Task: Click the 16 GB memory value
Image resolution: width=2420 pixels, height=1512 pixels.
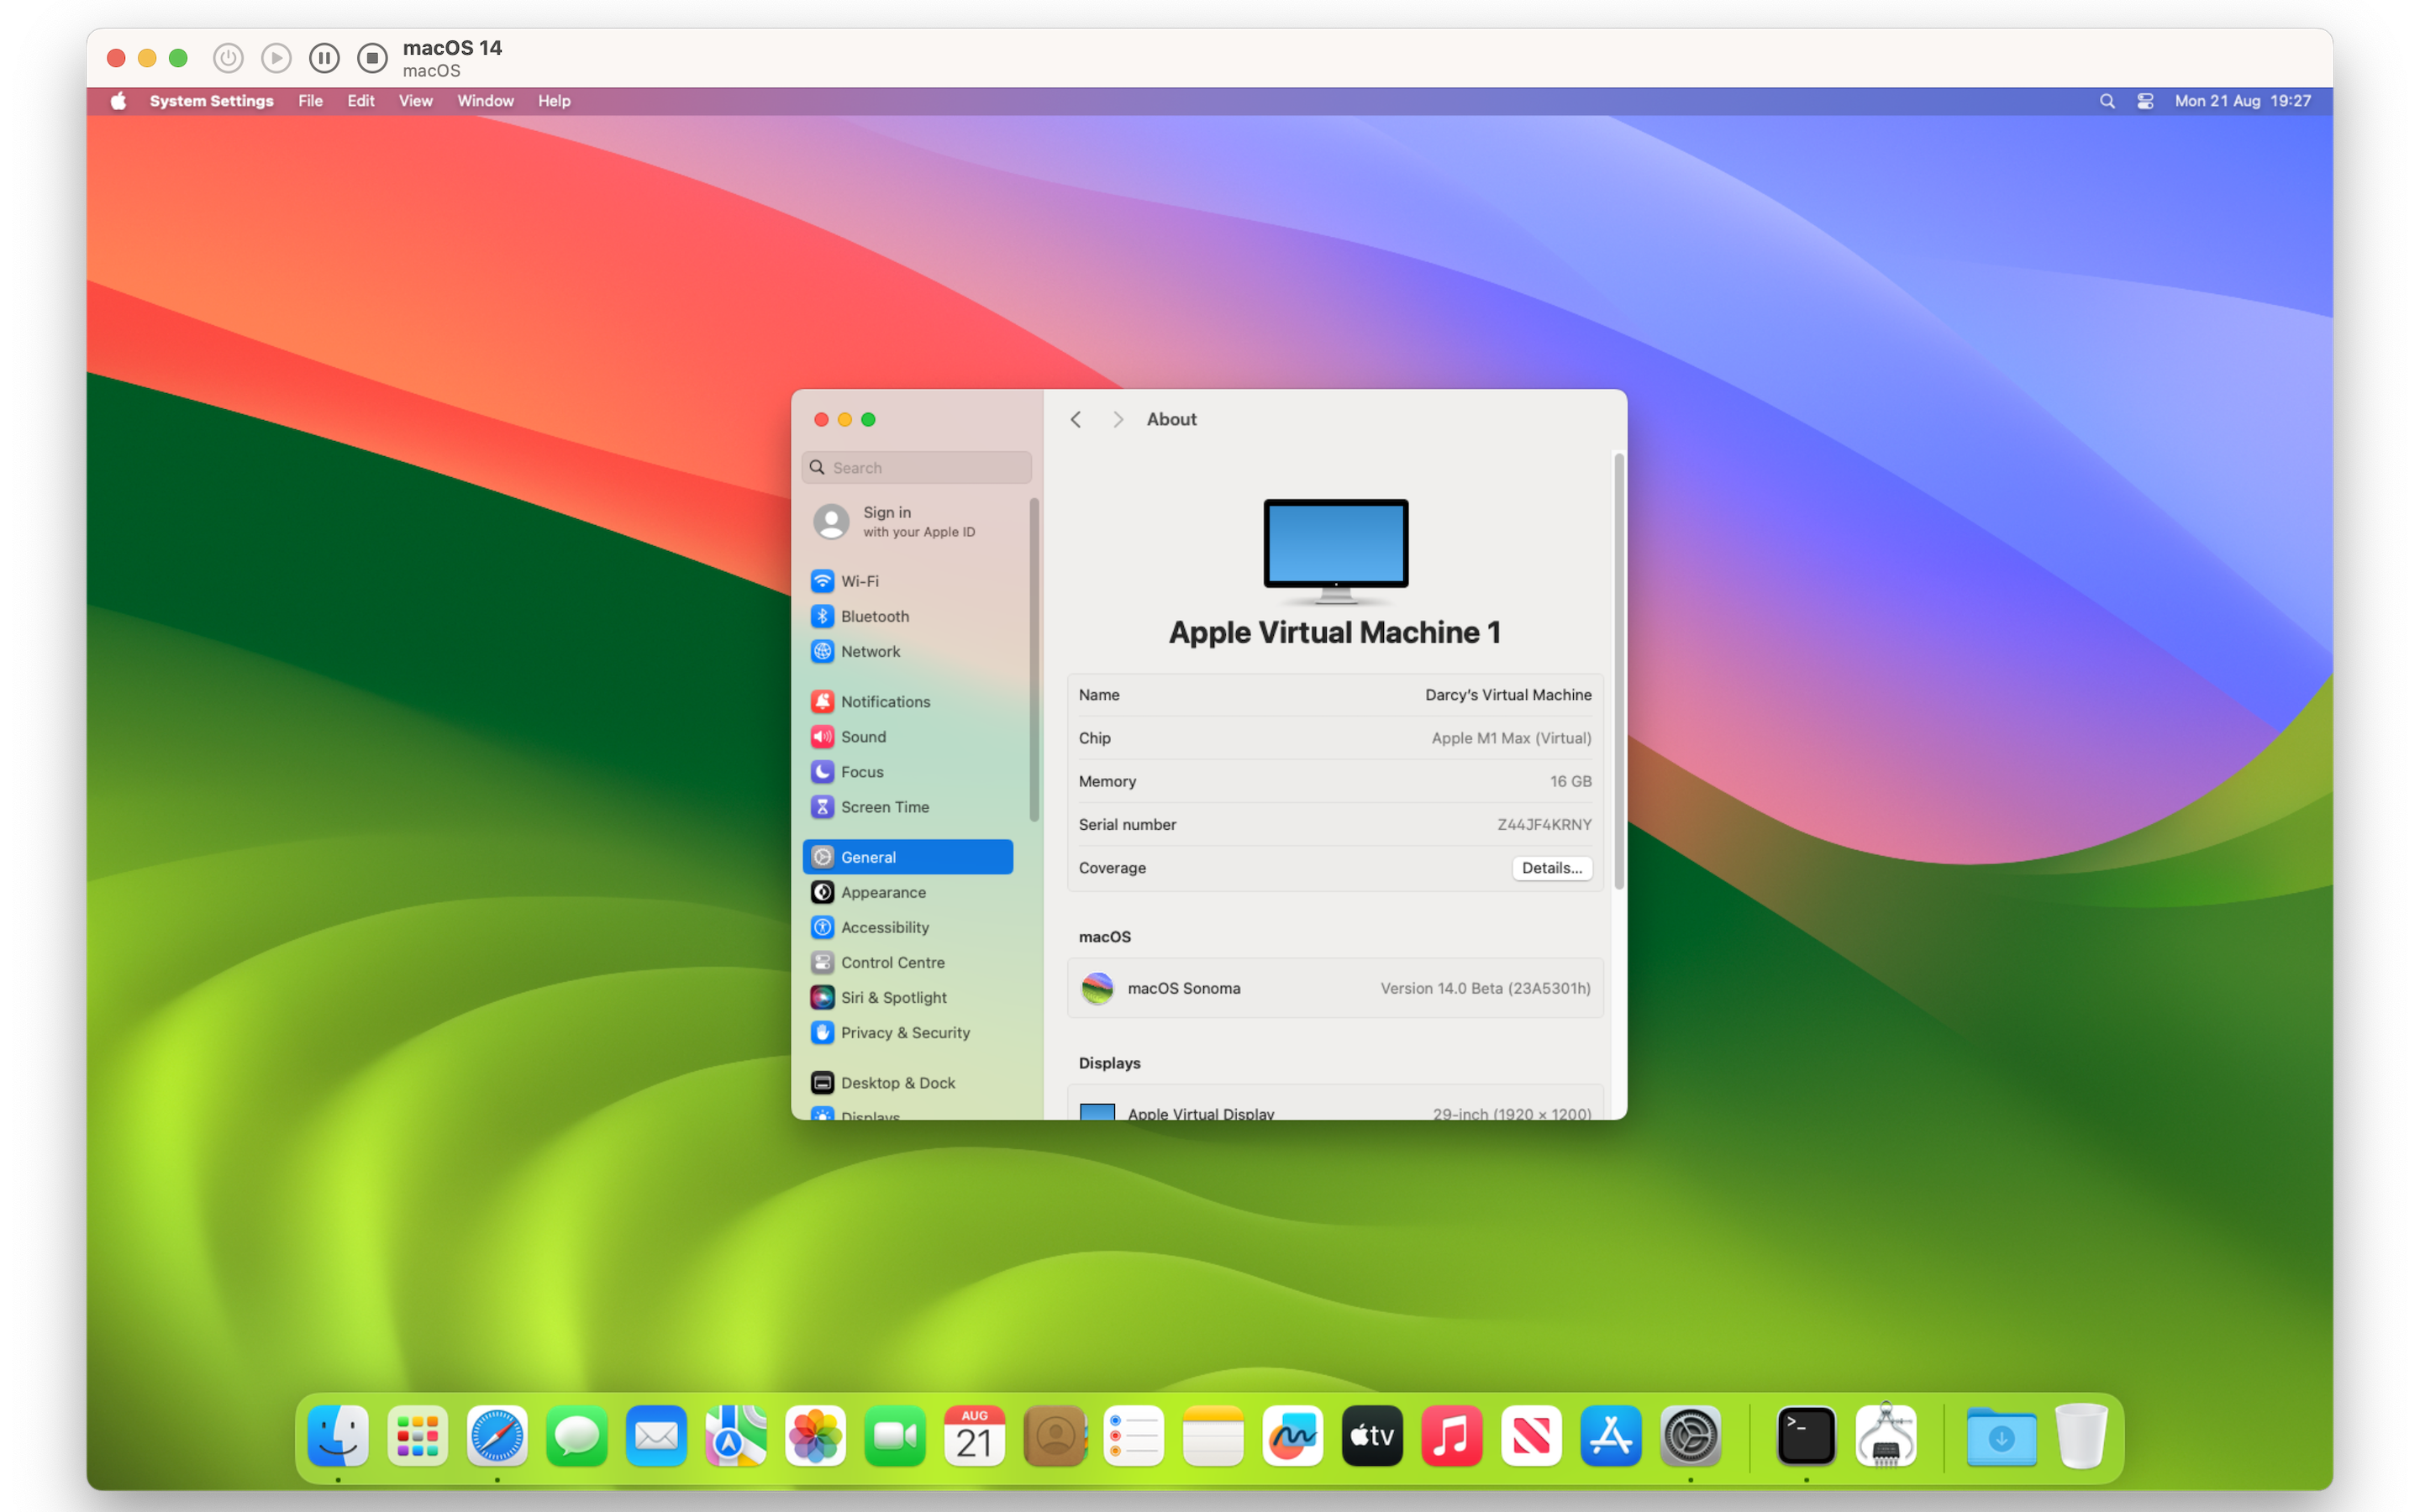Action: click(1570, 780)
